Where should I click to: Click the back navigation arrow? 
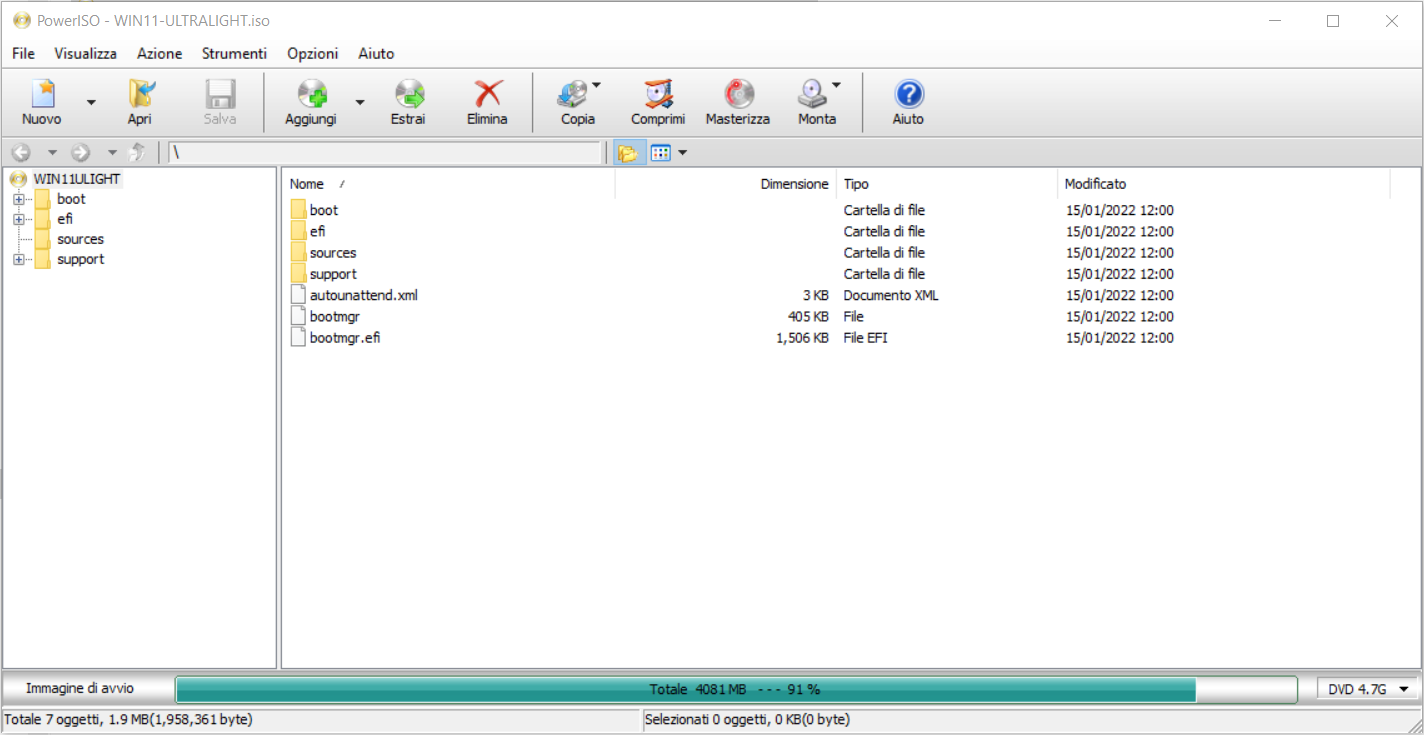pyautogui.click(x=21, y=153)
